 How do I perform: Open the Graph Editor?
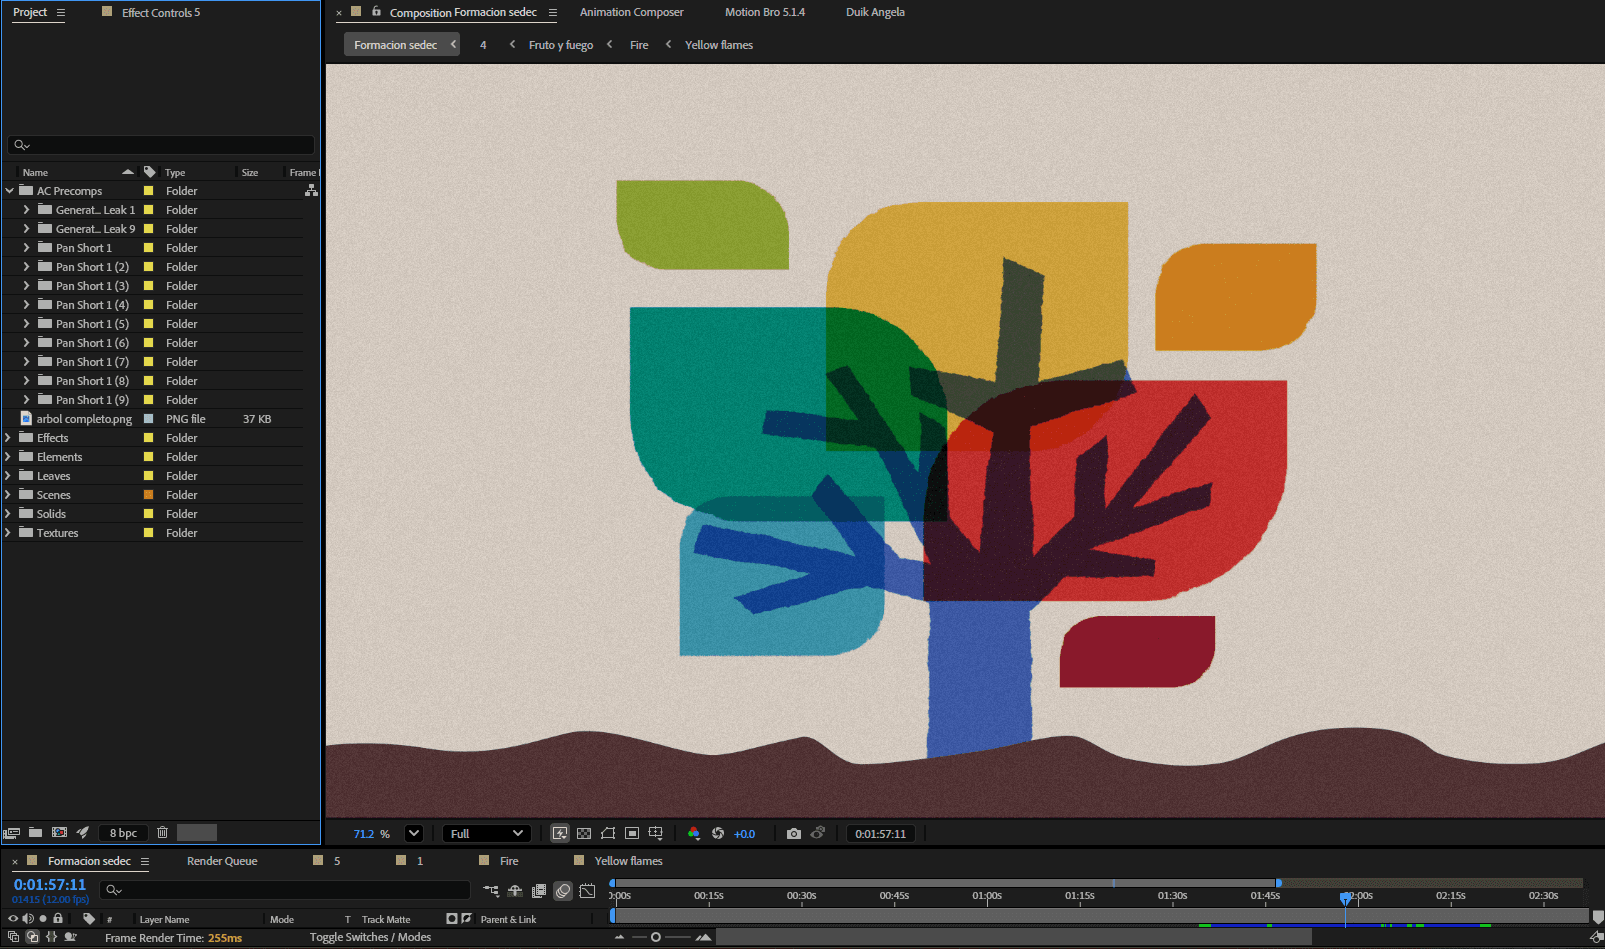[587, 890]
